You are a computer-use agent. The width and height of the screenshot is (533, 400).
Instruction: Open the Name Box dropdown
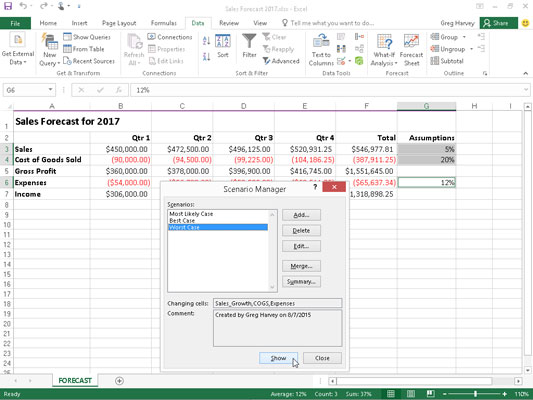click(x=50, y=90)
